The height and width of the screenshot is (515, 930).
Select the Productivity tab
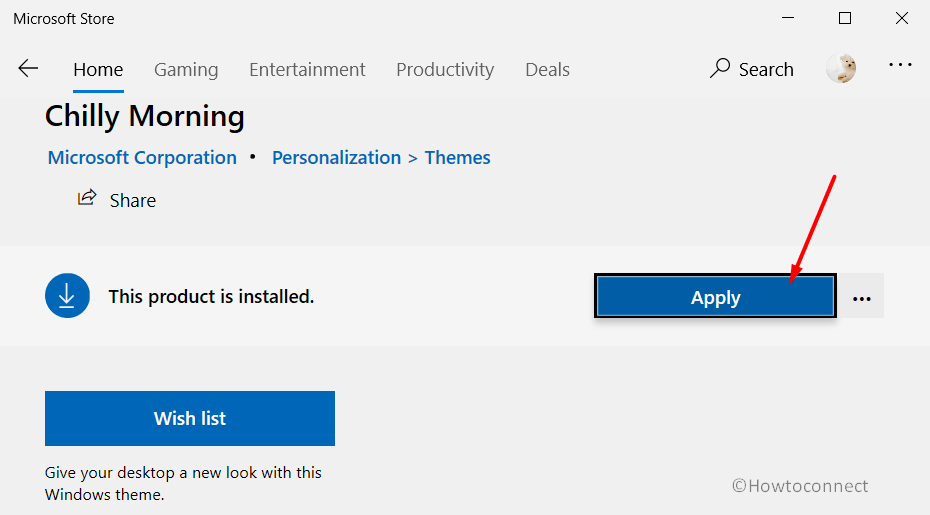pyautogui.click(x=445, y=70)
